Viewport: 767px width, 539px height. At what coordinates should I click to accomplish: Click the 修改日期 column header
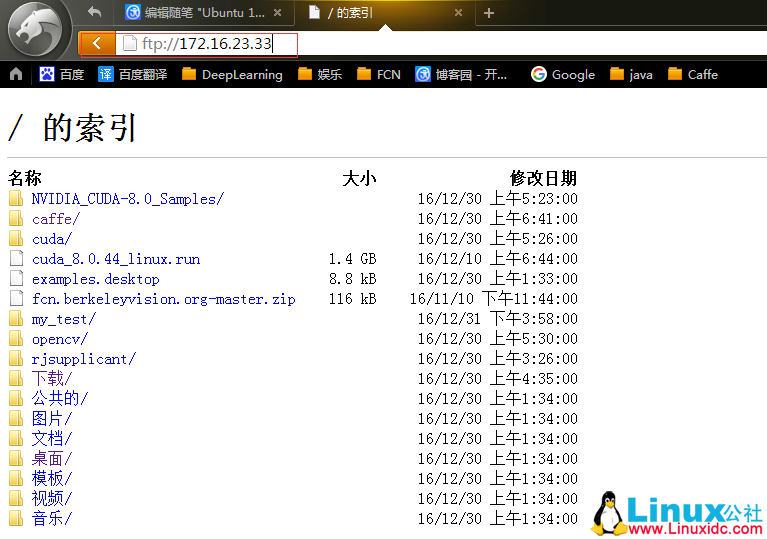[x=543, y=178]
